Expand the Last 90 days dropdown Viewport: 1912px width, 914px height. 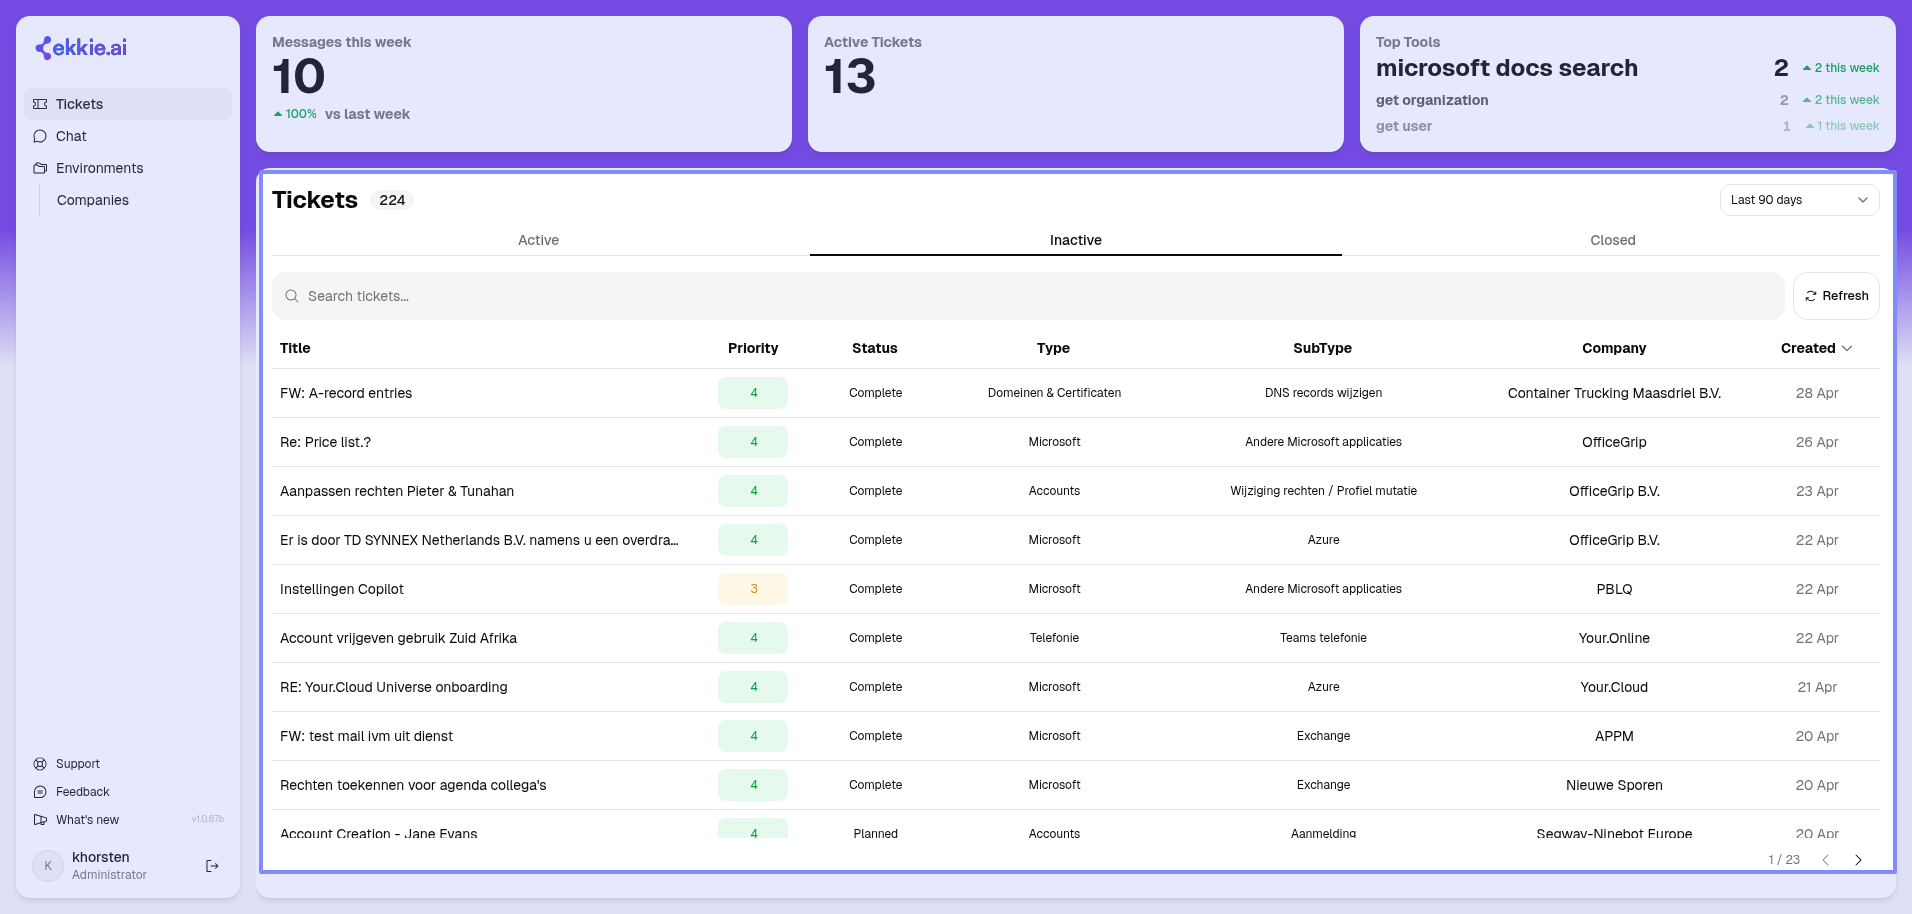pyautogui.click(x=1799, y=200)
